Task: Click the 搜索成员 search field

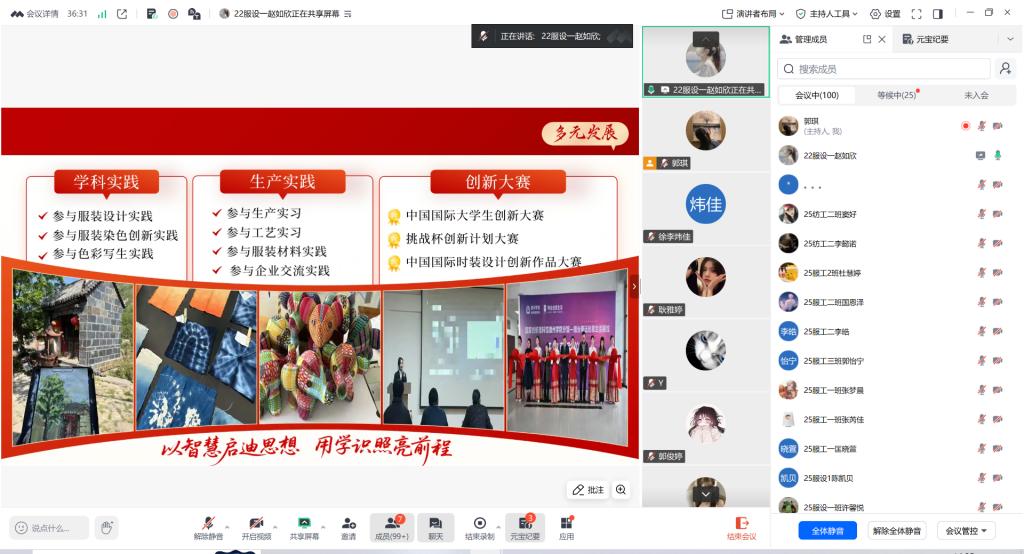Action: [x=884, y=69]
